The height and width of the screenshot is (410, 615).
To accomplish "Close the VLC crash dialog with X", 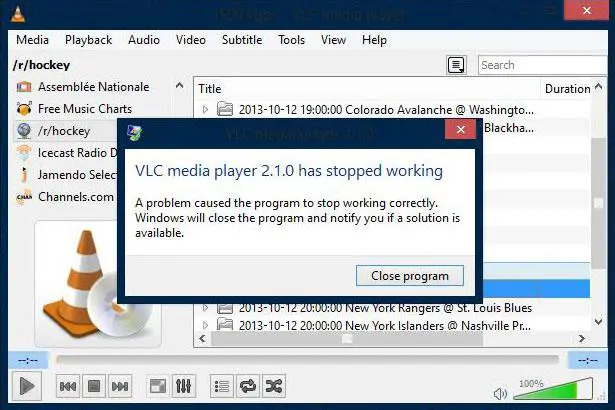I will tap(460, 129).
